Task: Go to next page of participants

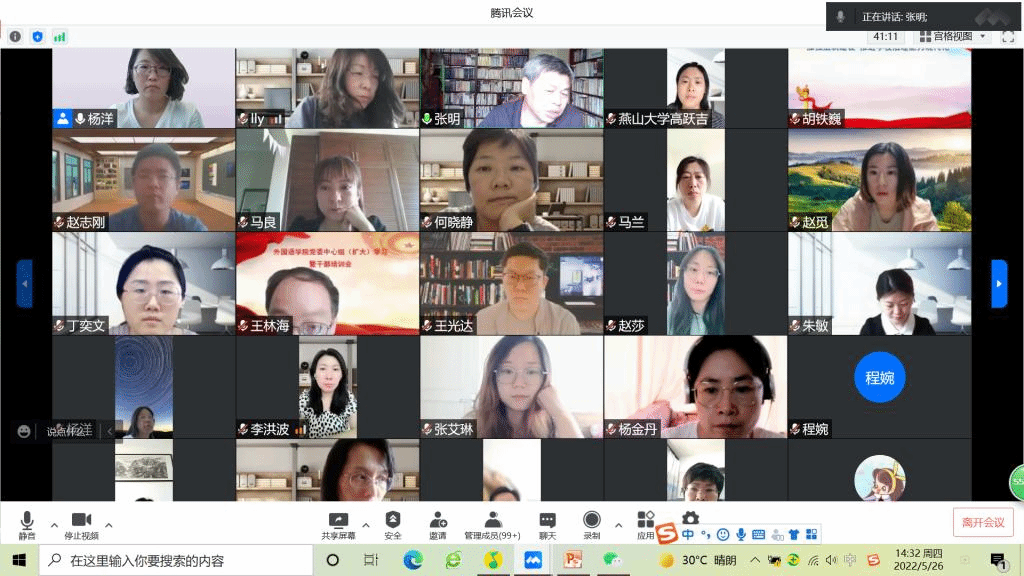Action: pyautogui.click(x=998, y=284)
